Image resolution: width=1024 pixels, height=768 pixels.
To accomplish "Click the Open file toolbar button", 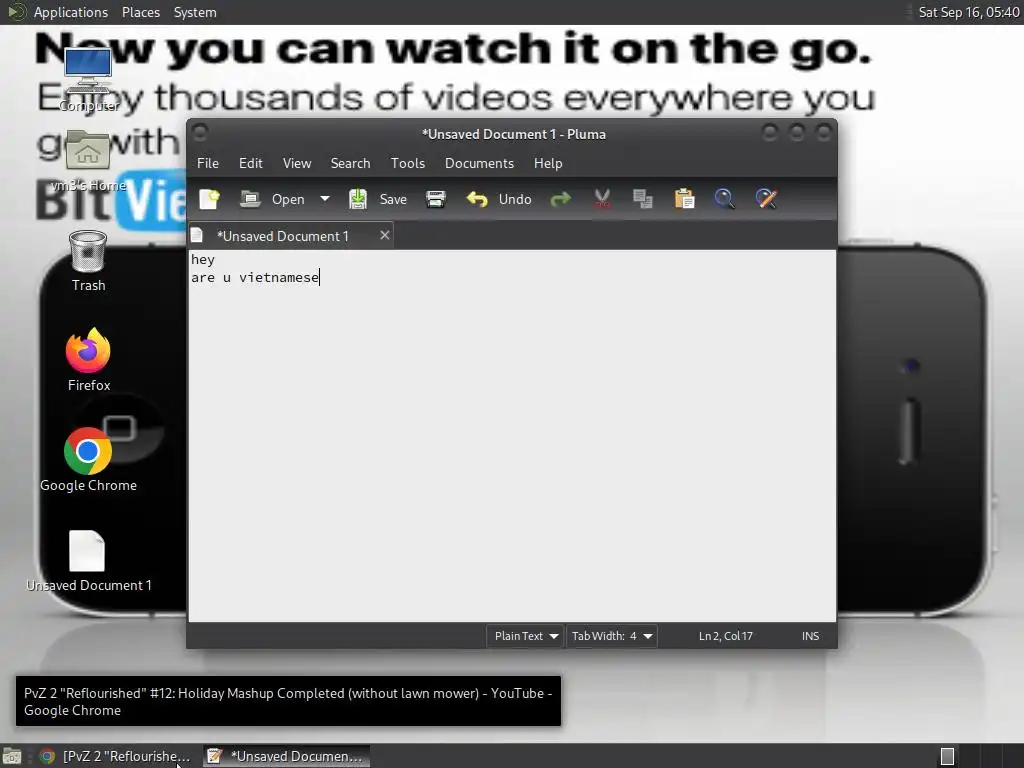I will click(x=272, y=199).
